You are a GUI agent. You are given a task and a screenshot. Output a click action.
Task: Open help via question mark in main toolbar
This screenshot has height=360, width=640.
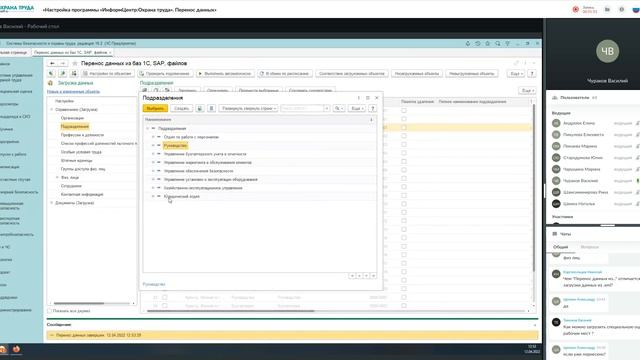click(x=531, y=73)
